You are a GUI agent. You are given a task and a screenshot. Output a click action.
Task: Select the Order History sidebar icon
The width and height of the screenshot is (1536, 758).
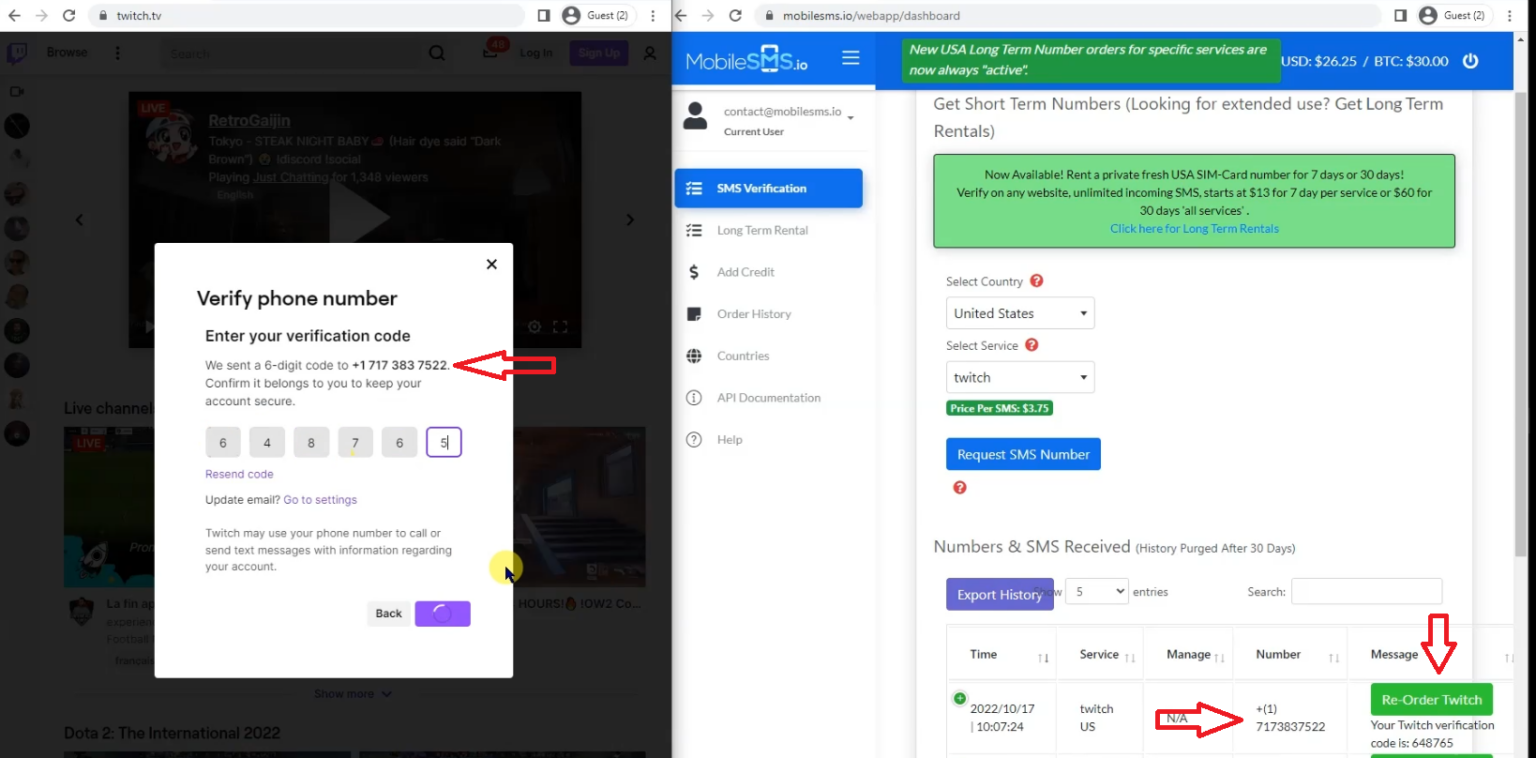(694, 313)
